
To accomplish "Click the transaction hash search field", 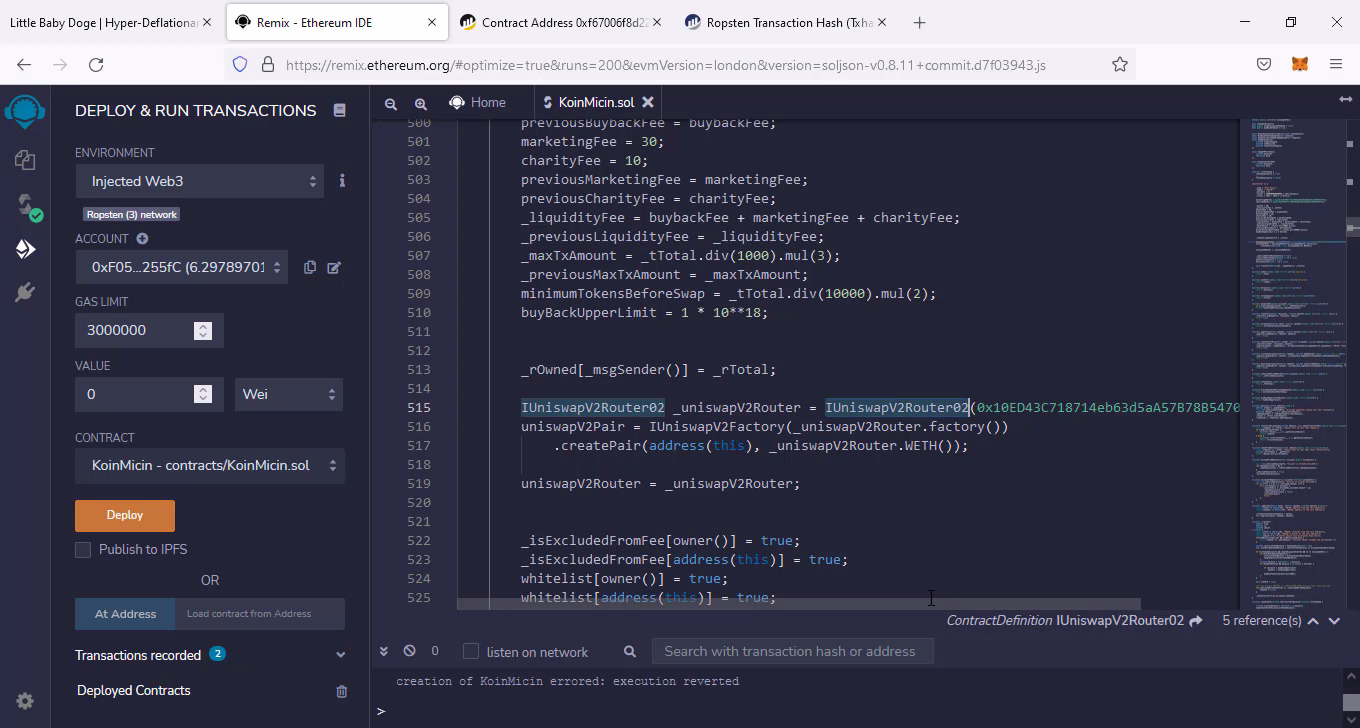I will [790, 651].
